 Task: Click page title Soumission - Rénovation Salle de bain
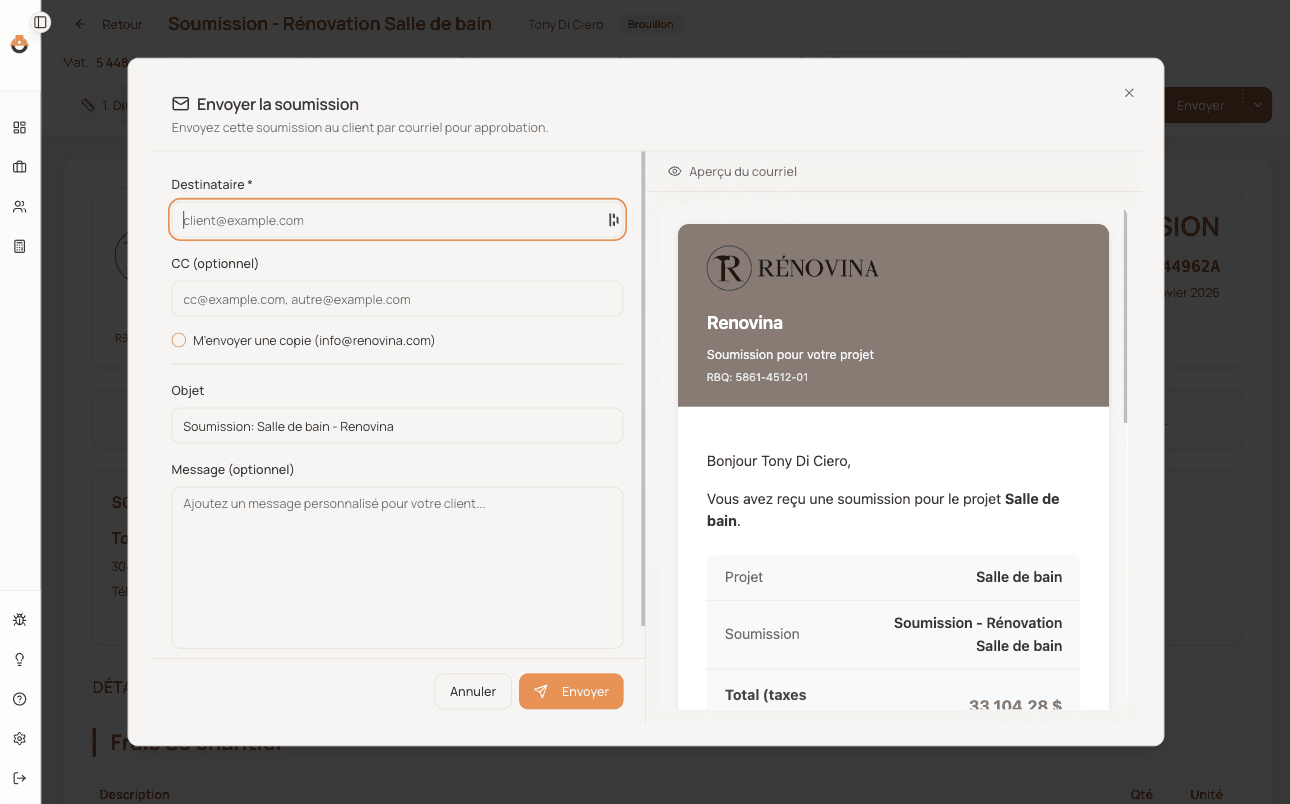[330, 24]
